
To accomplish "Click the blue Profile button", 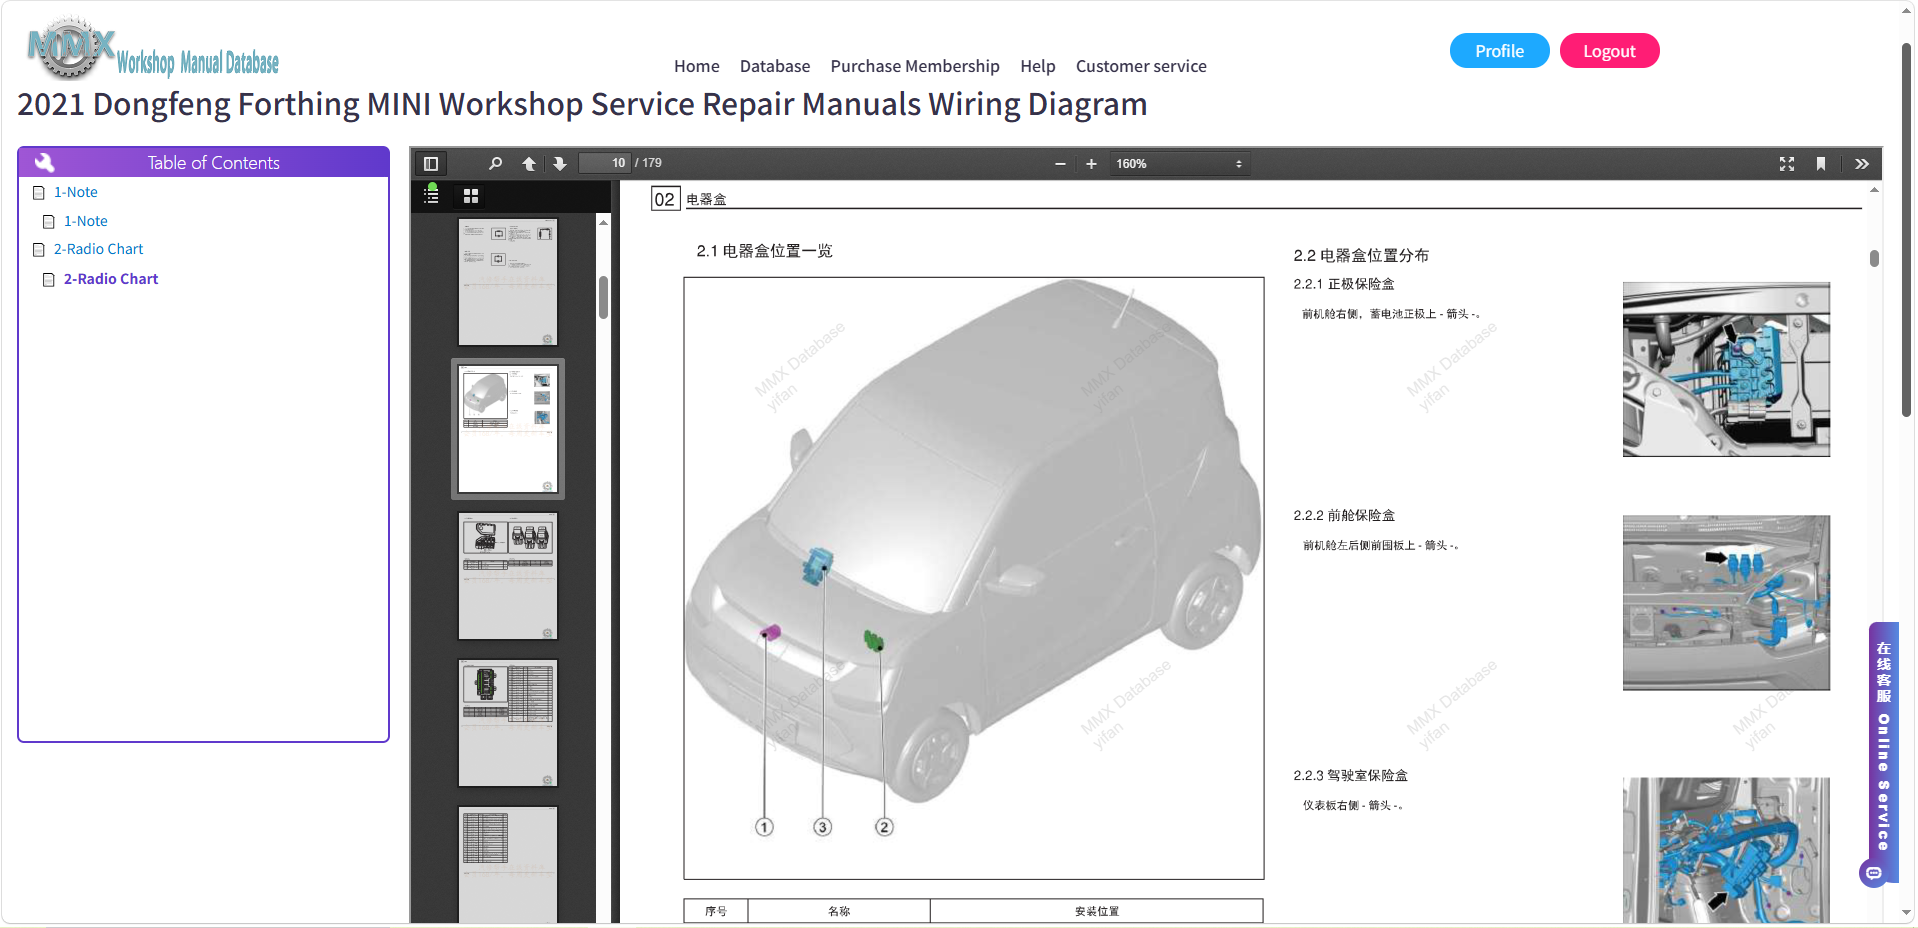I will [x=1499, y=51].
